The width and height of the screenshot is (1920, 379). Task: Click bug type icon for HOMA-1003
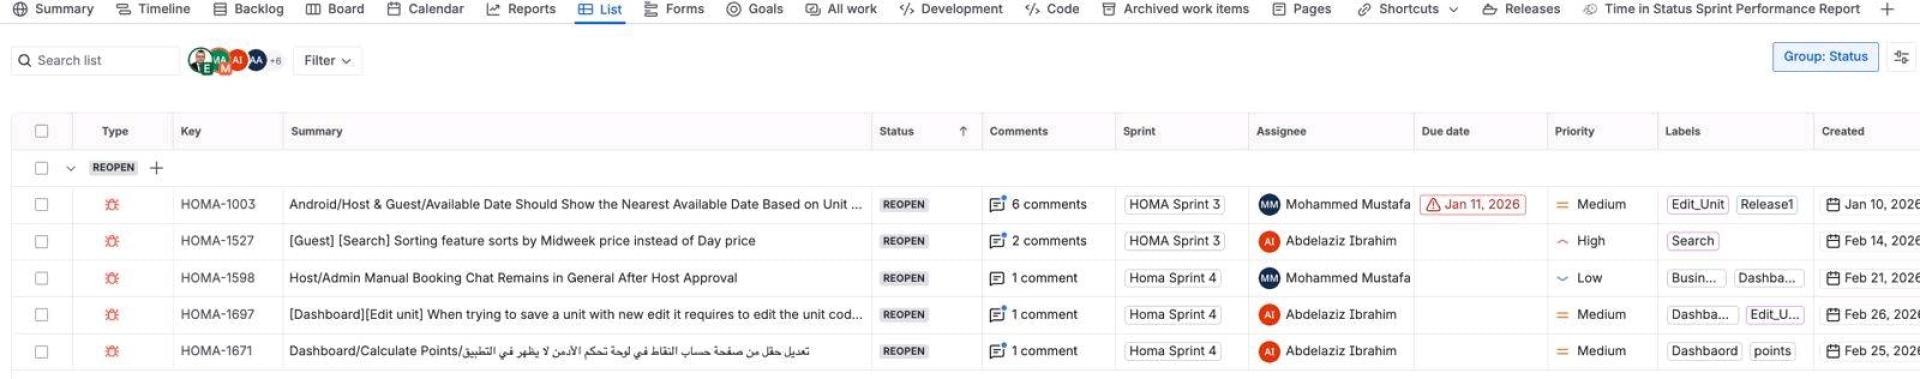pyautogui.click(x=112, y=204)
